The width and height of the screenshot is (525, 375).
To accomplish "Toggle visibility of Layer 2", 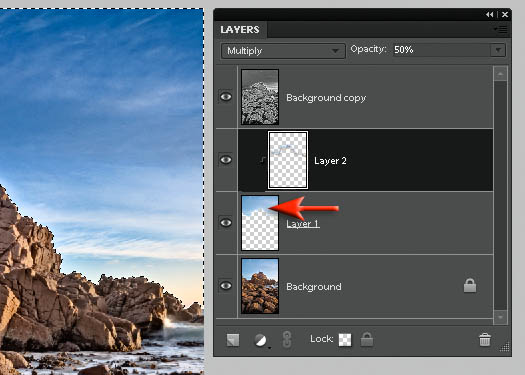I will point(226,160).
